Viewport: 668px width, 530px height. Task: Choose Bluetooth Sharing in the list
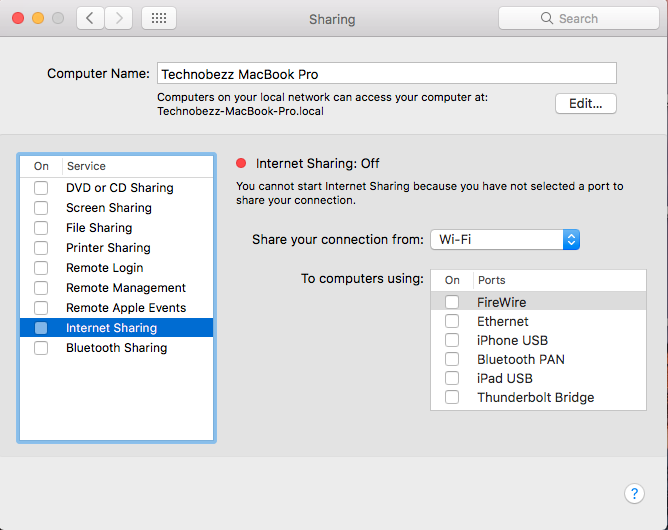116,348
